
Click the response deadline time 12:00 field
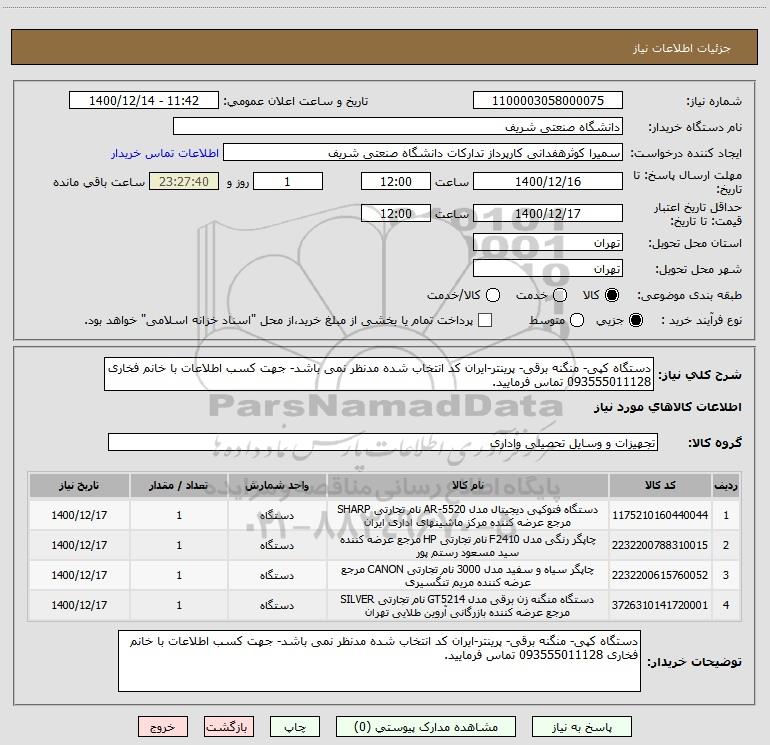(x=396, y=181)
